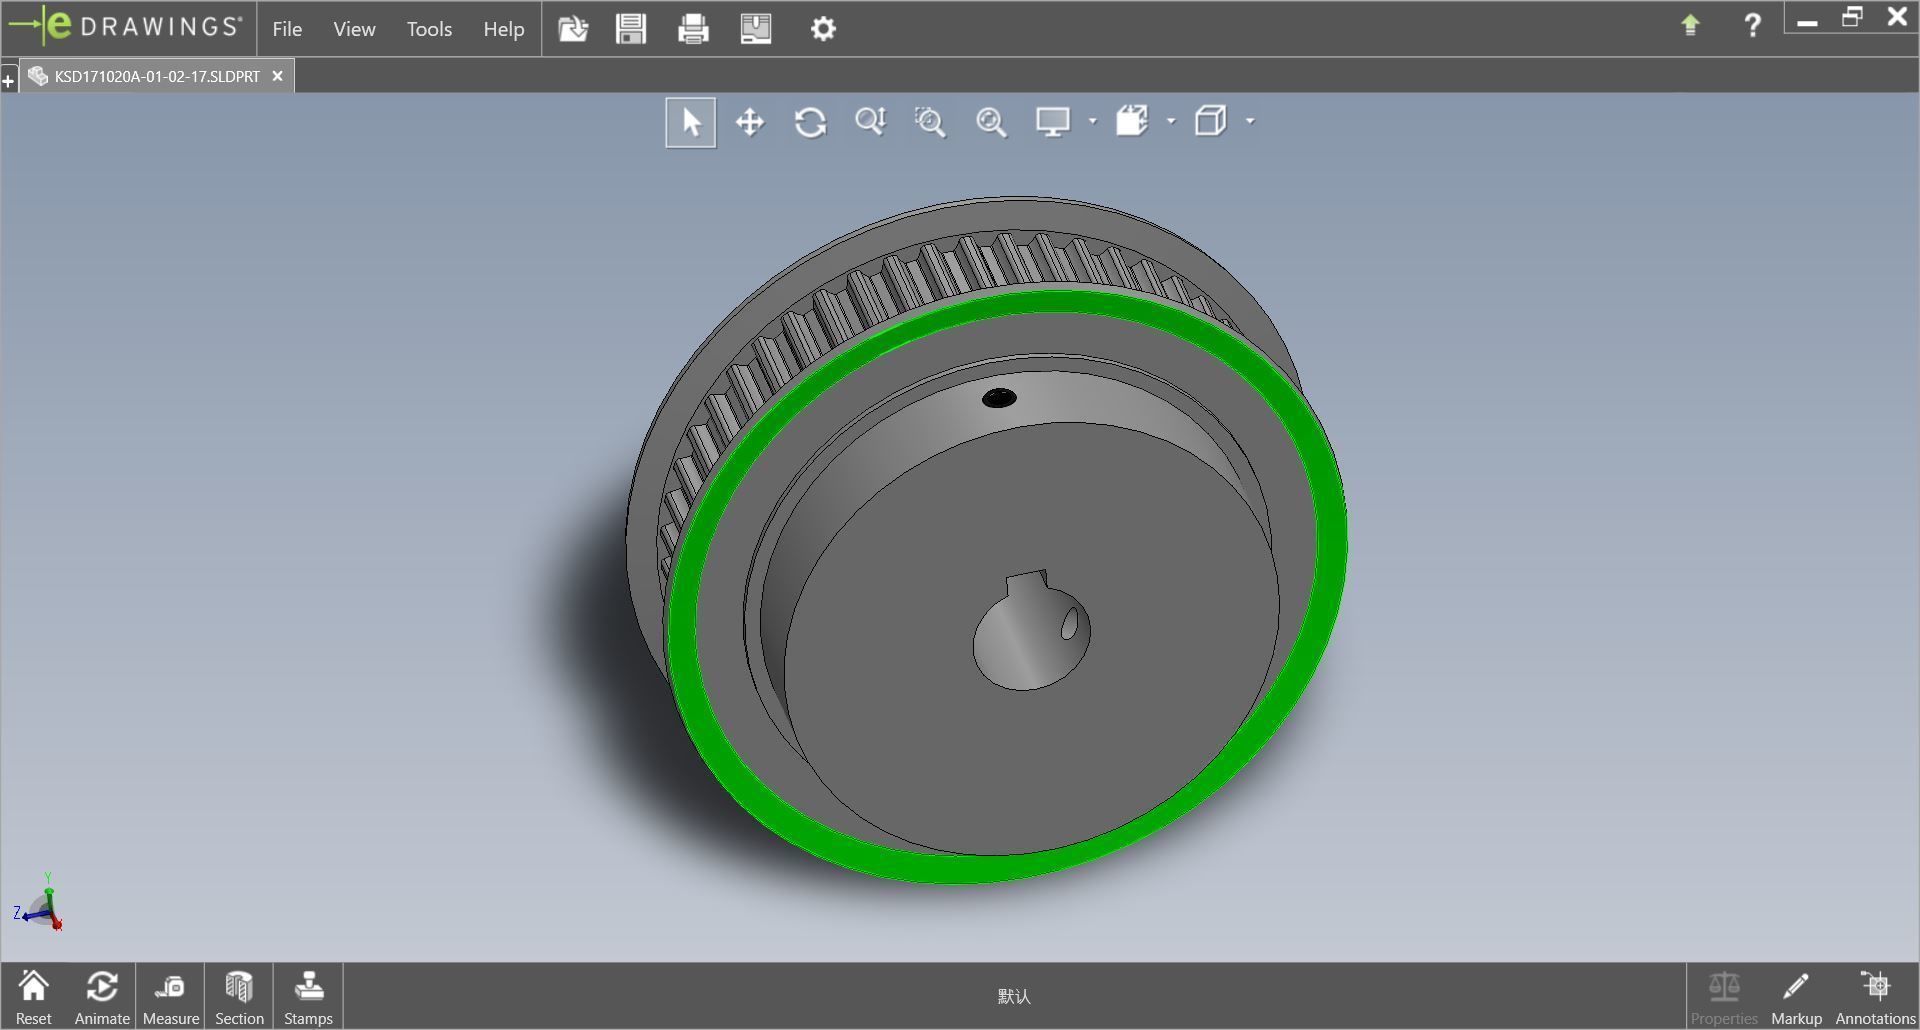
Task: Click the view orientation icon
Action: (x=1132, y=122)
